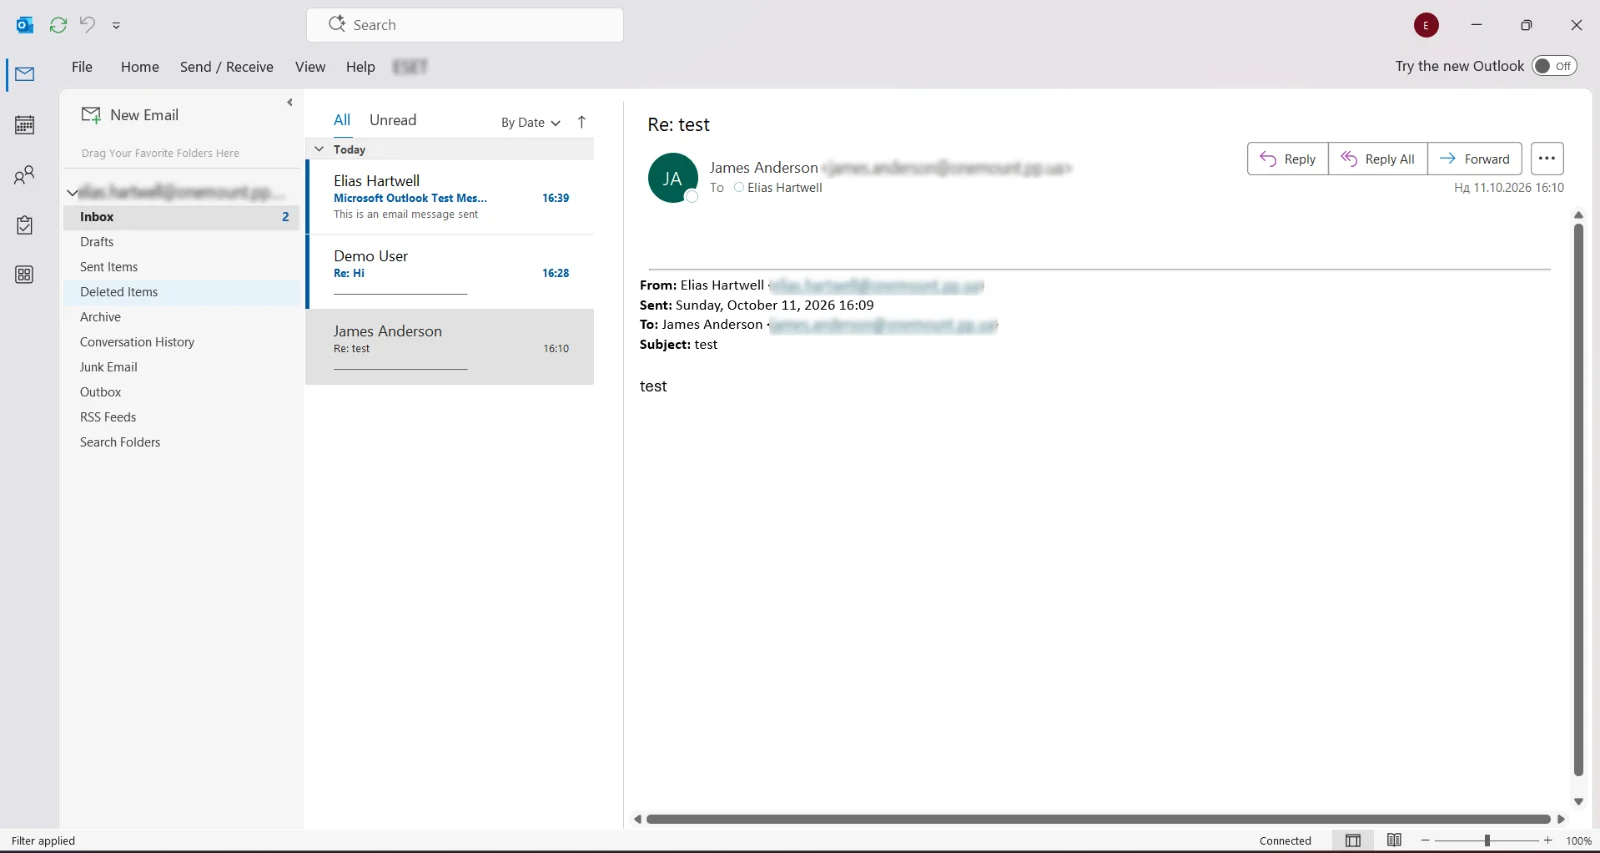Select the Inbox folder

pos(181,217)
